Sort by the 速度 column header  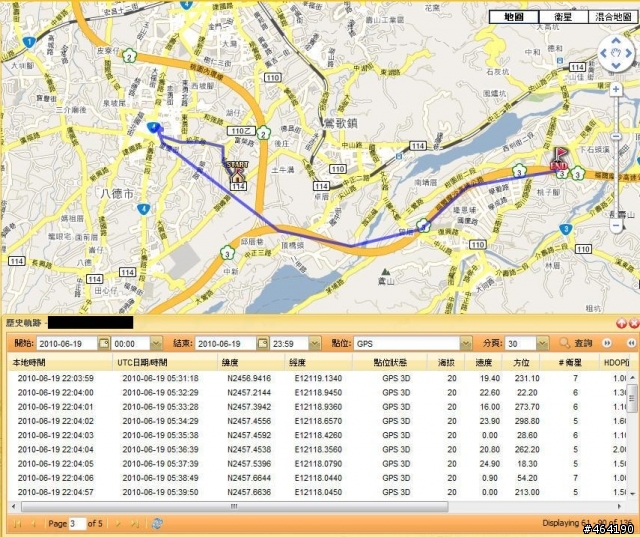click(483, 362)
